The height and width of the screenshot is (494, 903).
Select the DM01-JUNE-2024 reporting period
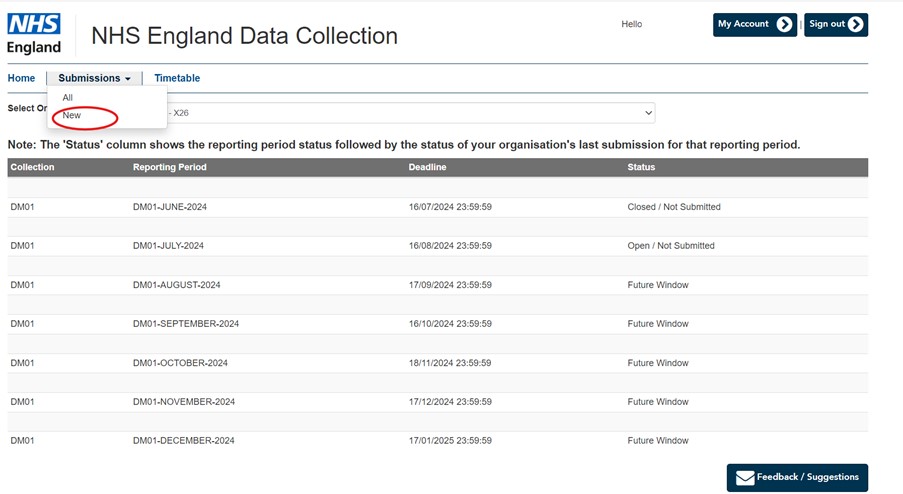tap(170, 207)
